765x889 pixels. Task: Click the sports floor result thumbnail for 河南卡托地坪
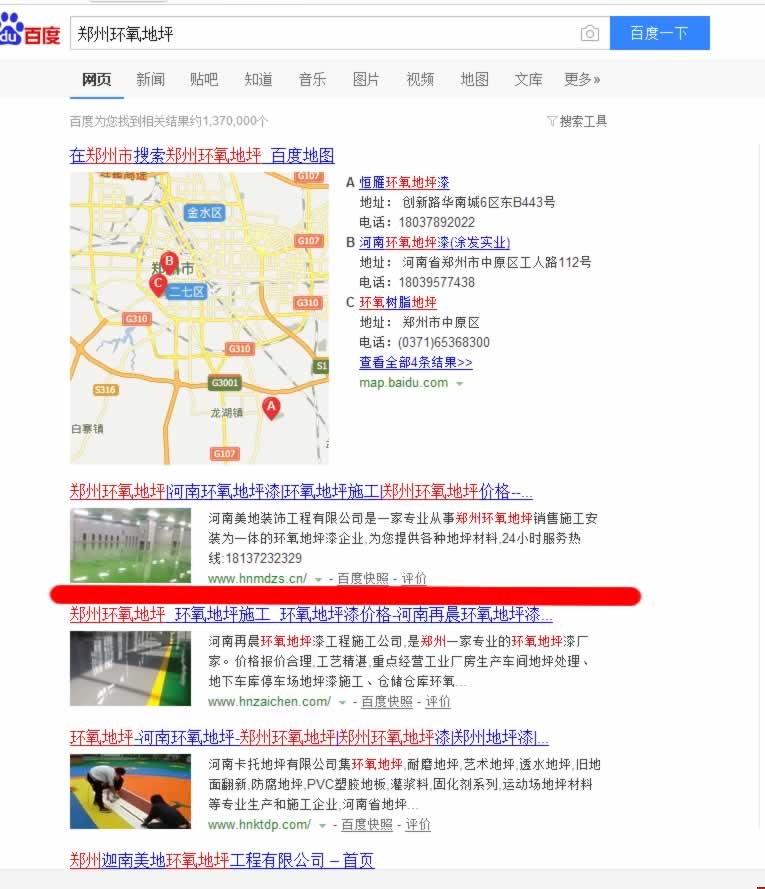[x=130, y=791]
